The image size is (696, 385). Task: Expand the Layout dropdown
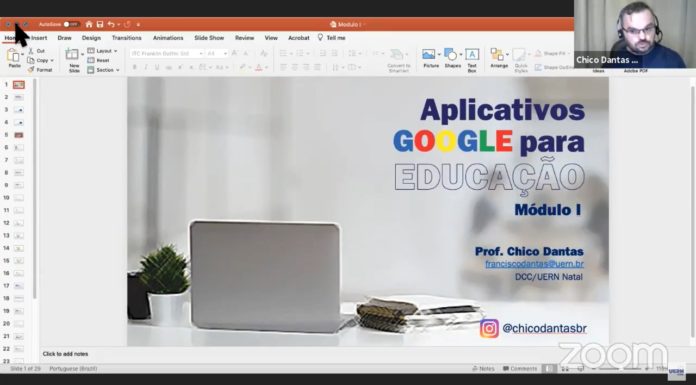103,51
